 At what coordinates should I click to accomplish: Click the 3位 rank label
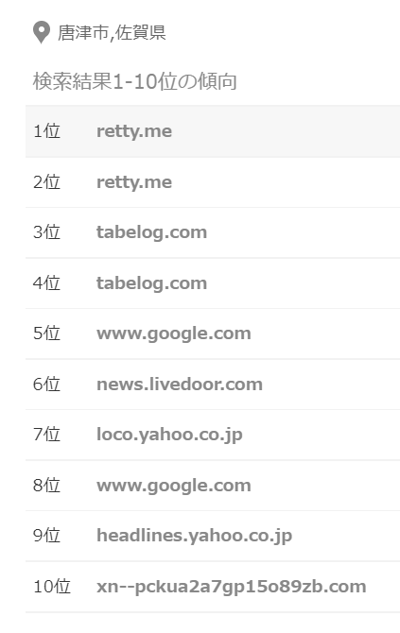tap(47, 233)
